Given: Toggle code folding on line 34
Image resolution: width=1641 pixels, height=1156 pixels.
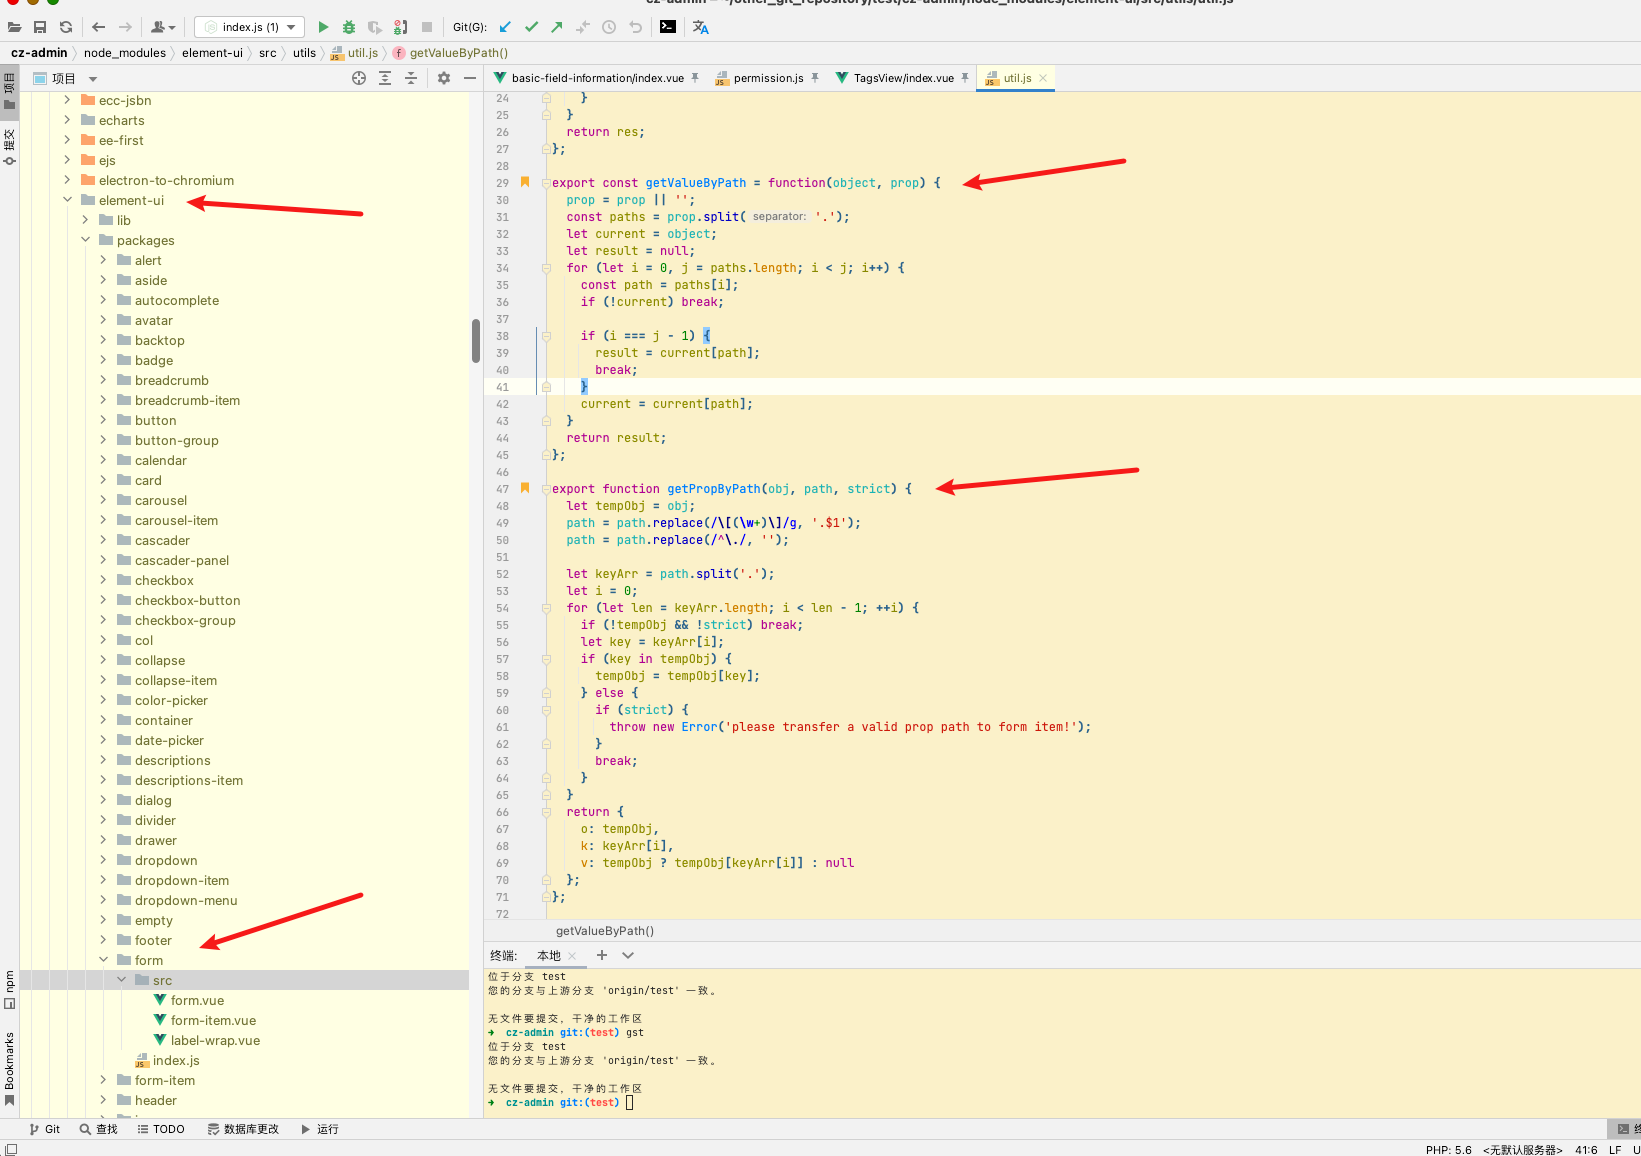Looking at the screenshot, I should coord(546,268).
